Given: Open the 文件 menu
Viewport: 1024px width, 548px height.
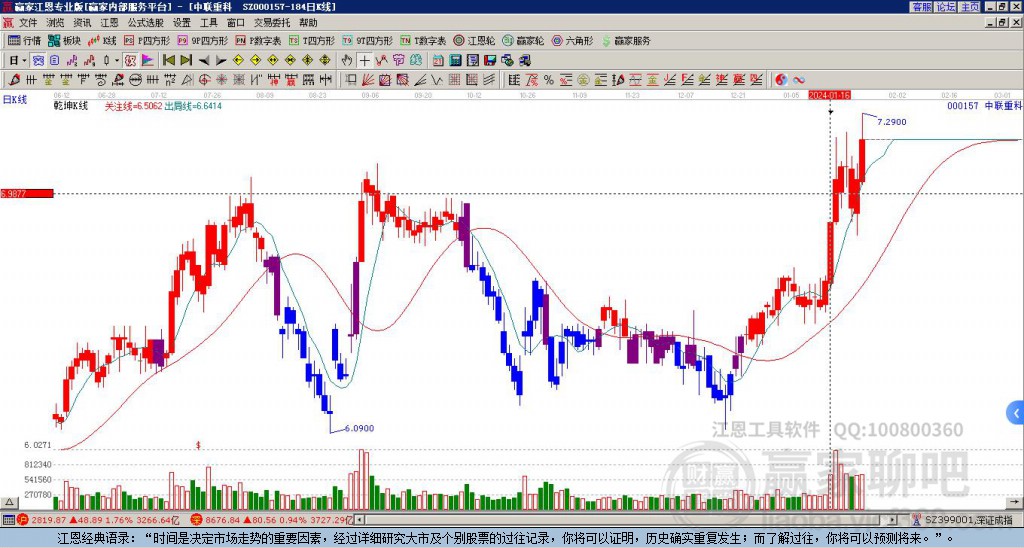Looking at the screenshot, I should [x=28, y=23].
